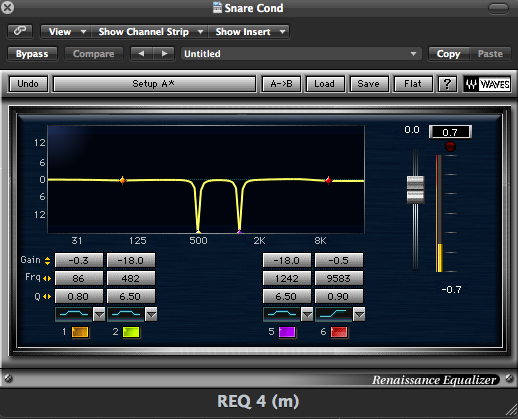Expand the Untitled preset dropdown
The image size is (518, 419).
point(301,54)
